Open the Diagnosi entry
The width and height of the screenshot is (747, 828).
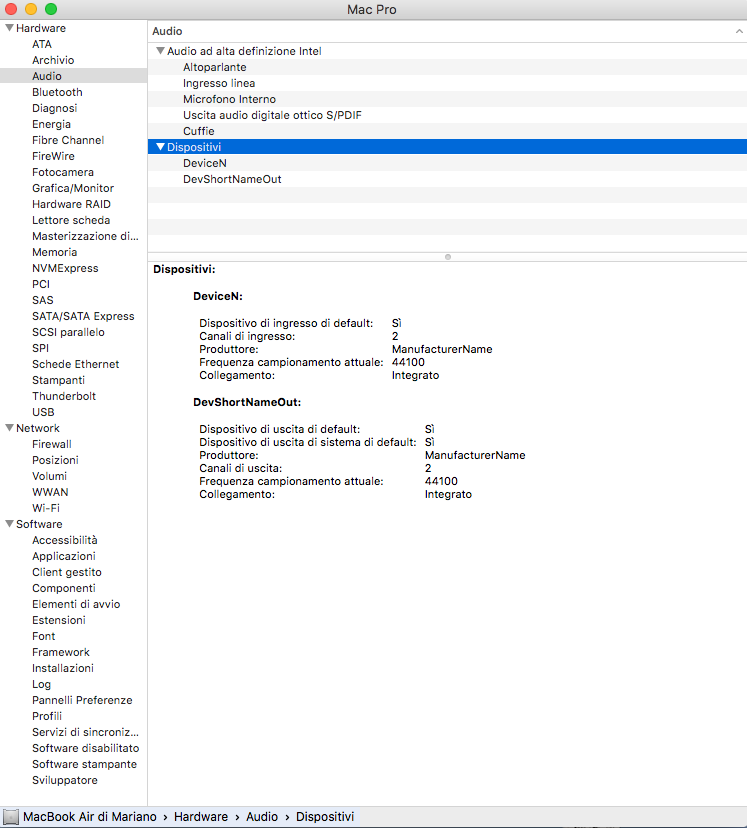(54, 108)
